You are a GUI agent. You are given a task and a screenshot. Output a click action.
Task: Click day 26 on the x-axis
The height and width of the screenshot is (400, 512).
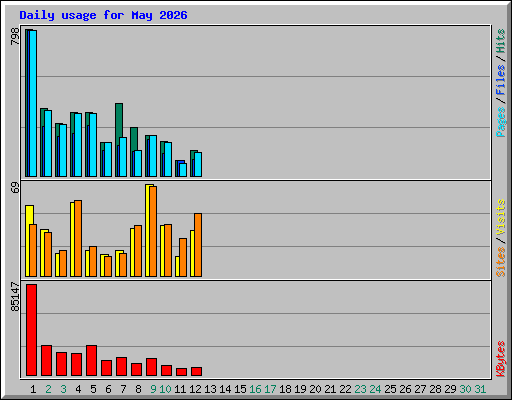coord(405,389)
